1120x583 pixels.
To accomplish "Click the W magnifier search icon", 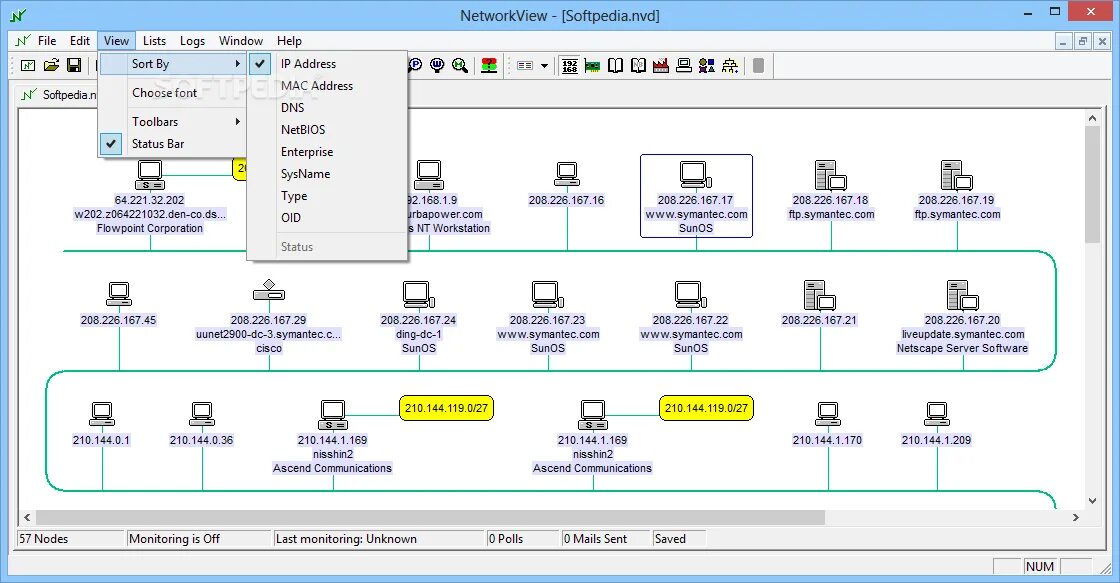I will [437, 66].
